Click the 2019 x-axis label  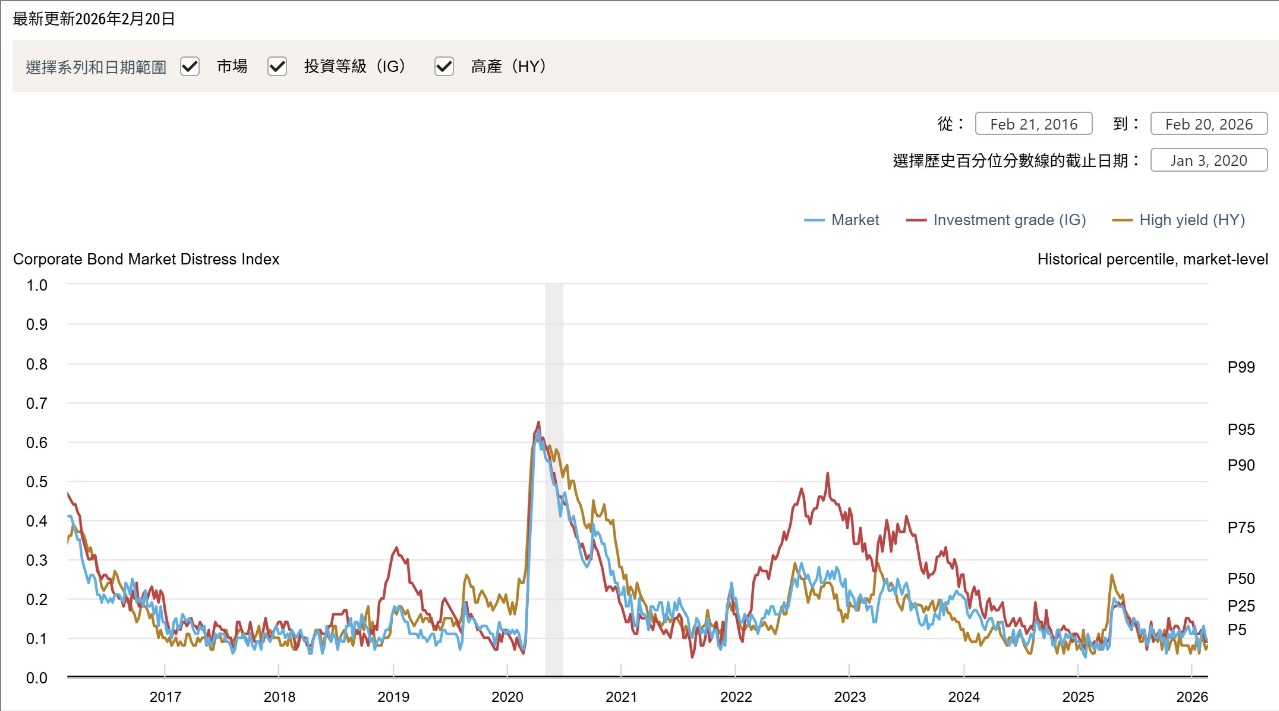click(x=393, y=697)
